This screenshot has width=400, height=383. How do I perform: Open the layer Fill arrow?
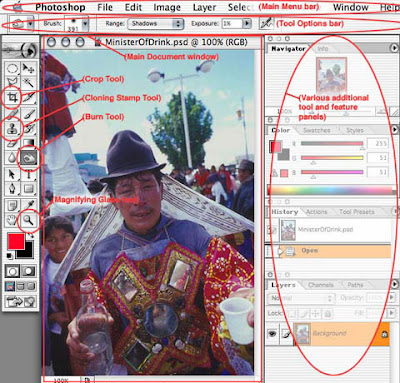click(392, 313)
